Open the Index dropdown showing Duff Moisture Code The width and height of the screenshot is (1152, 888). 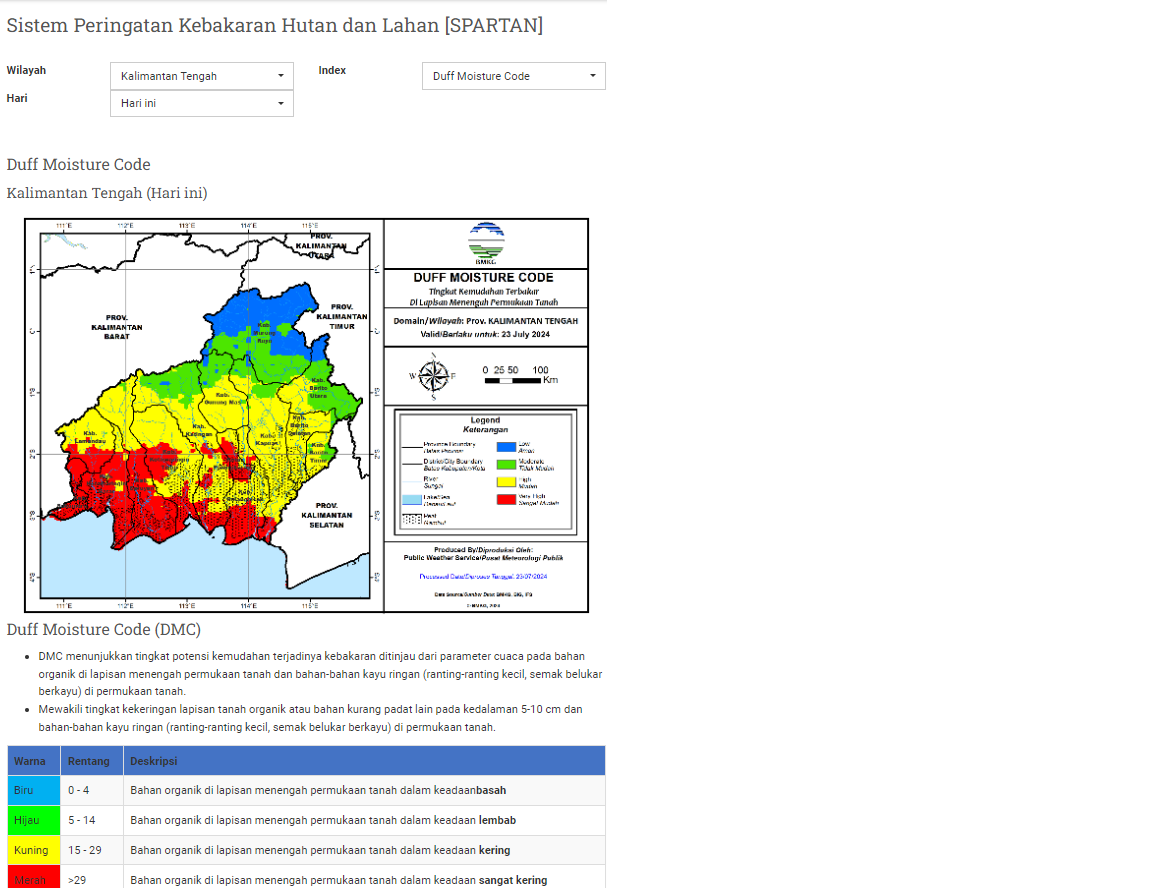point(514,76)
